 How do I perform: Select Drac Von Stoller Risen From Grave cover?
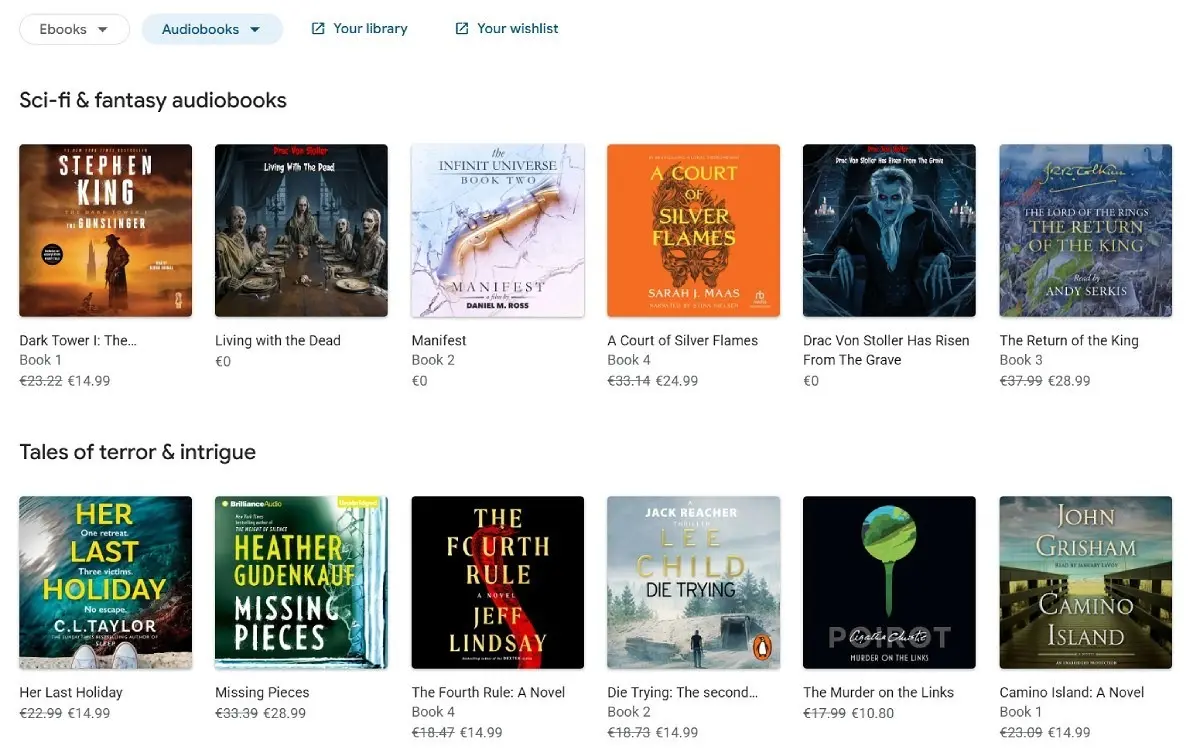tap(890, 231)
